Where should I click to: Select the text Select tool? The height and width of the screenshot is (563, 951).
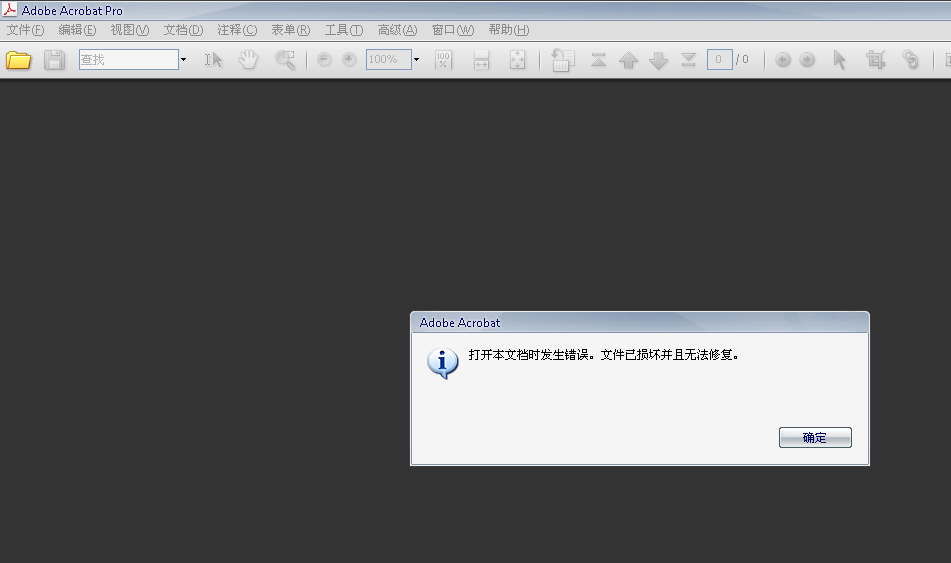[213, 59]
